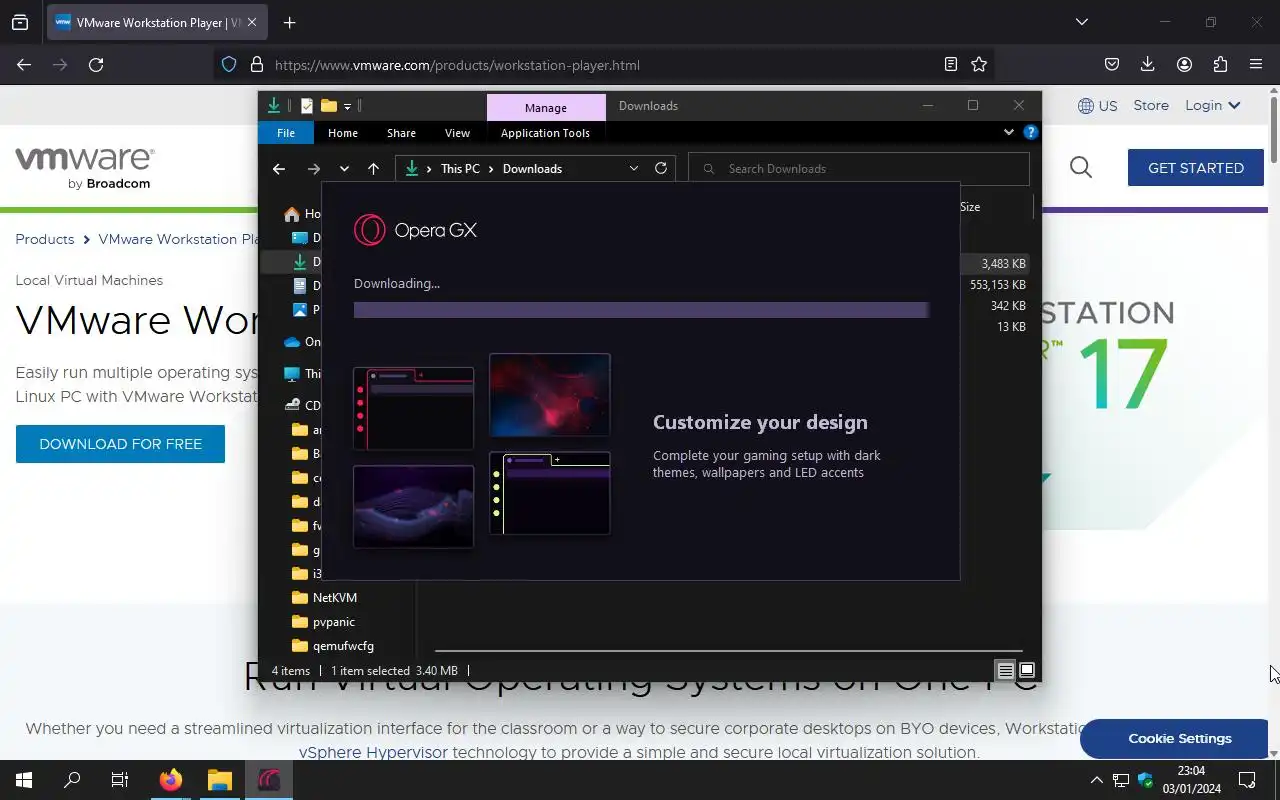Expand the Explorer ribbon chevron
1280x800 pixels.
[x=1008, y=132]
